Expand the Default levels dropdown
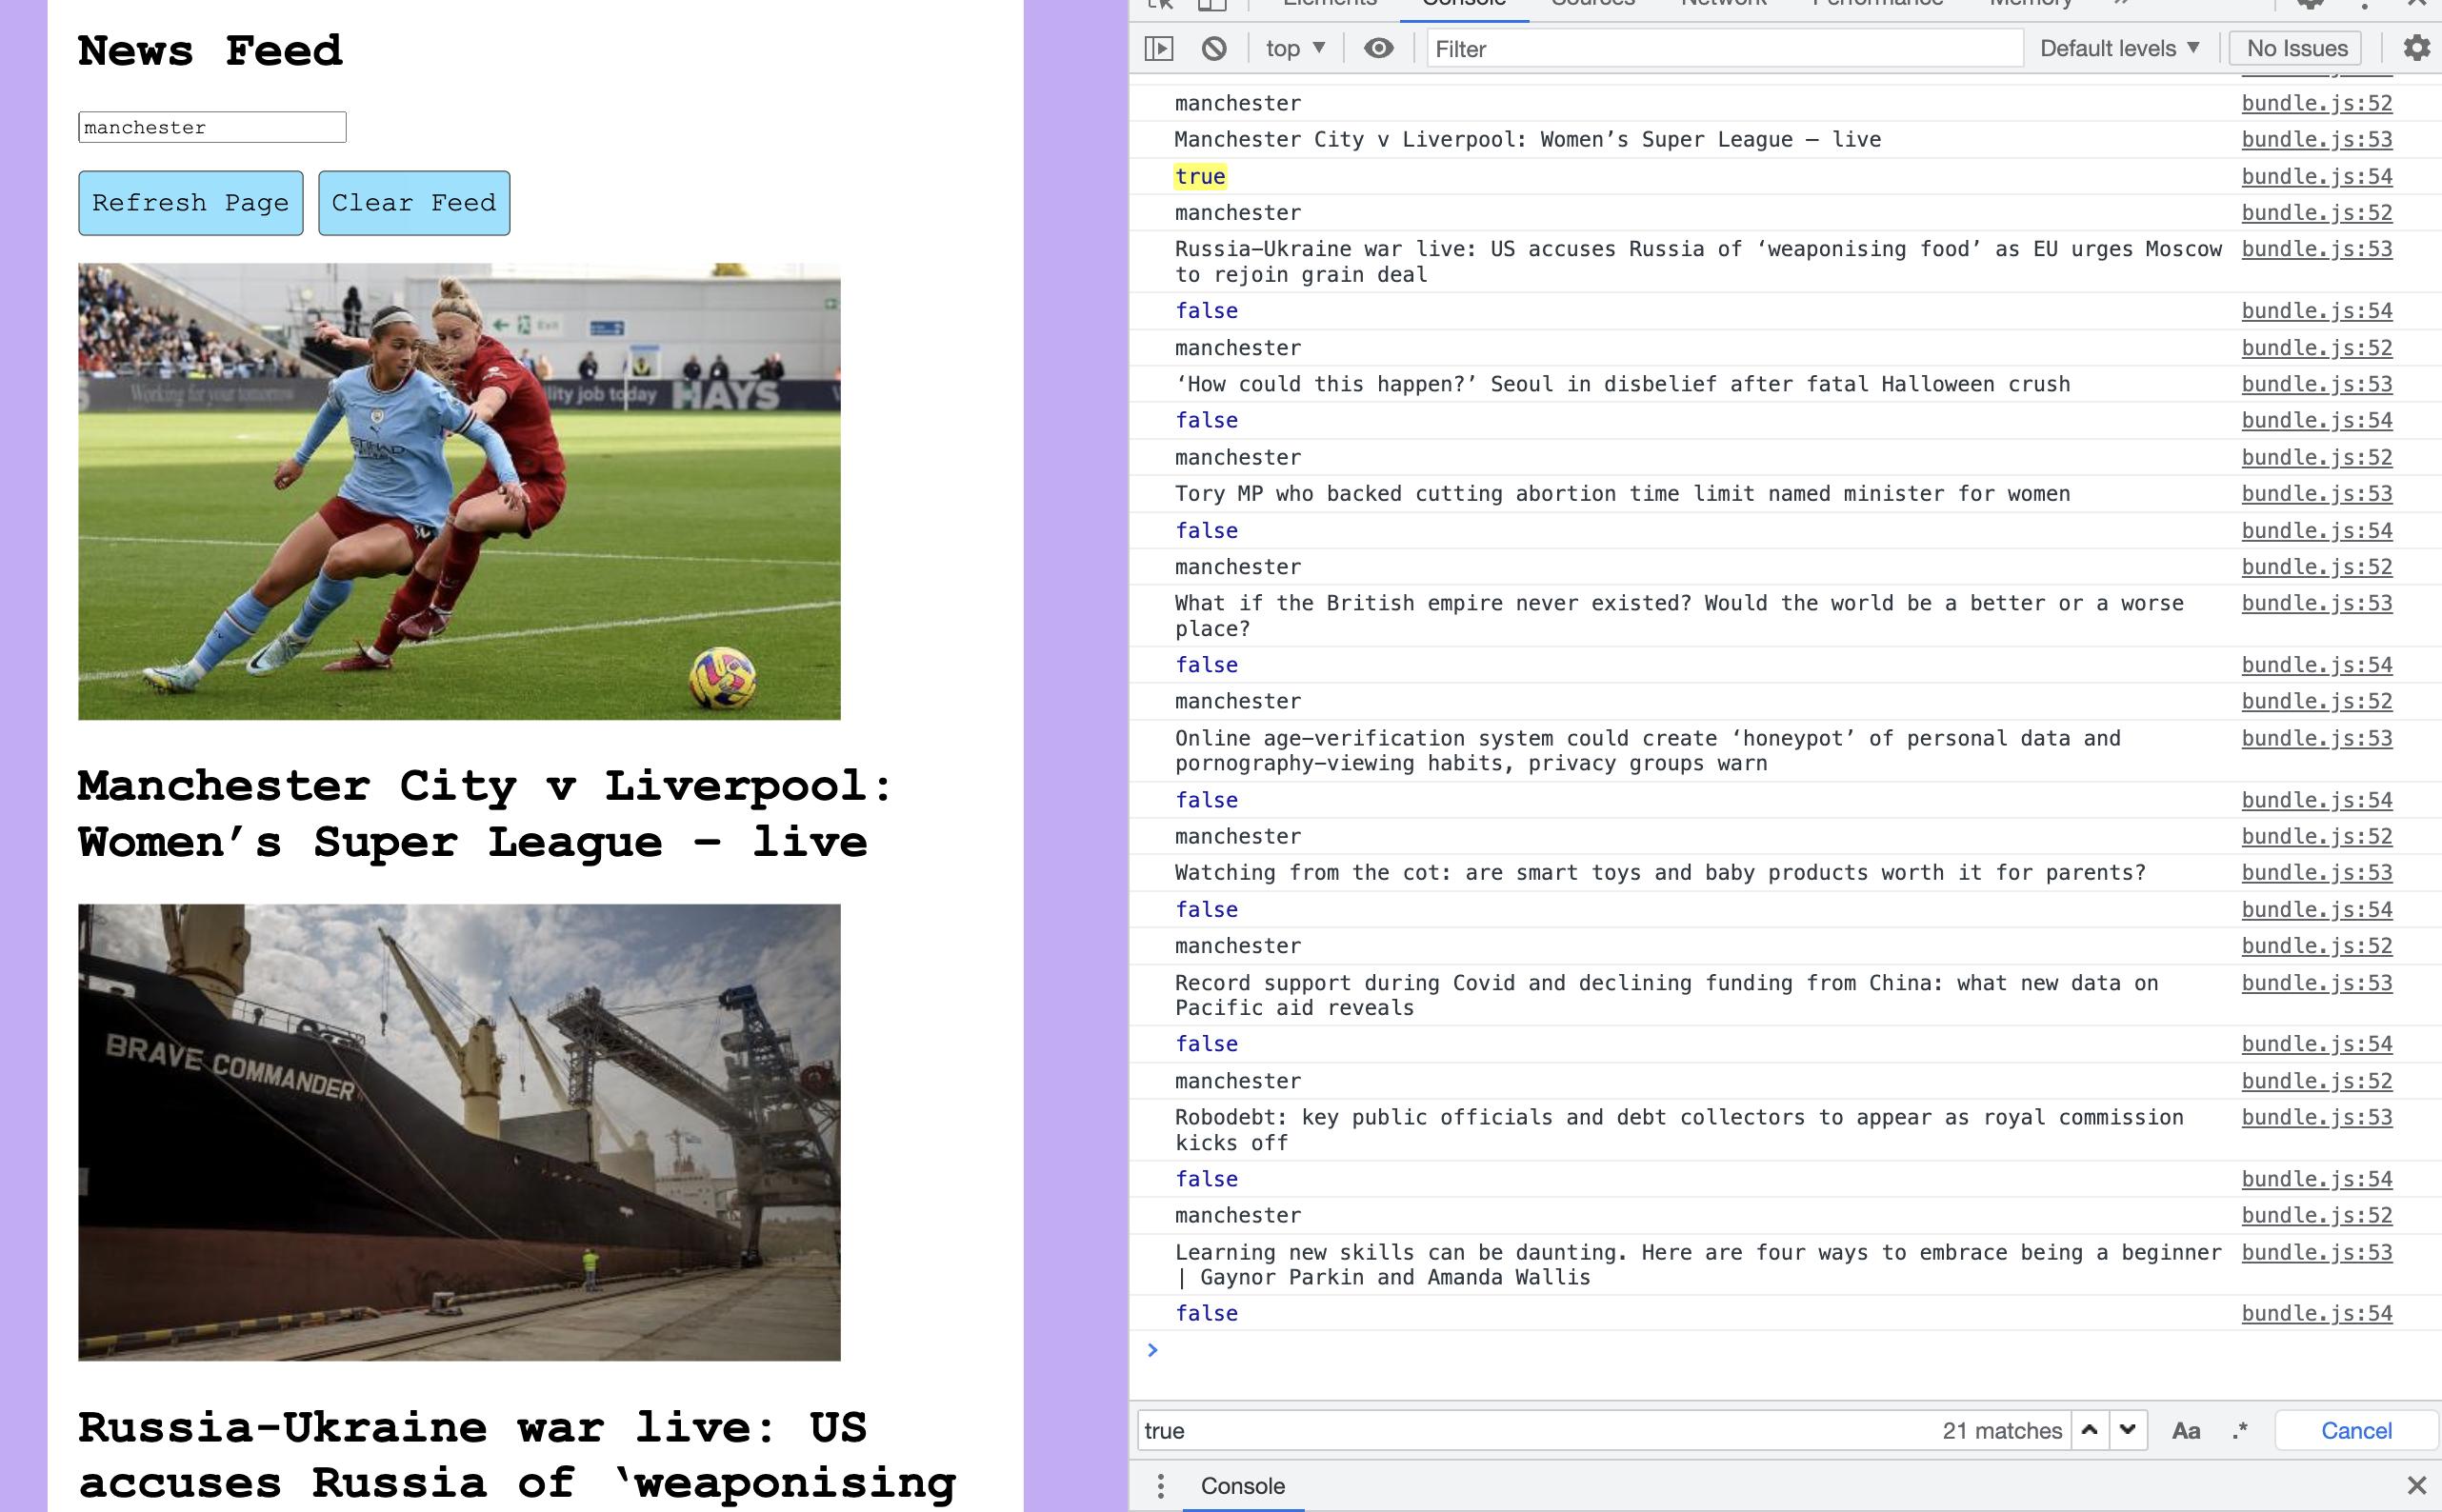This screenshot has width=2442, height=1512. point(2119,48)
